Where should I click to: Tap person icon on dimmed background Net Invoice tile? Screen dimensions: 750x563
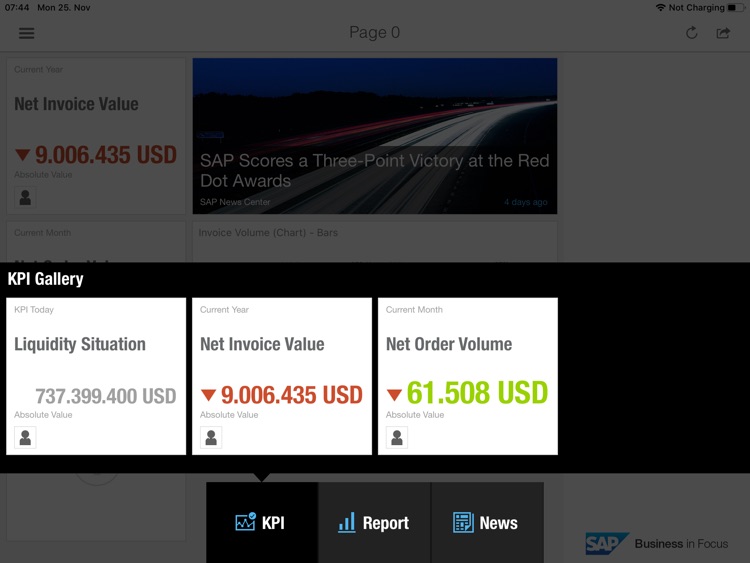[x=25, y=197]
